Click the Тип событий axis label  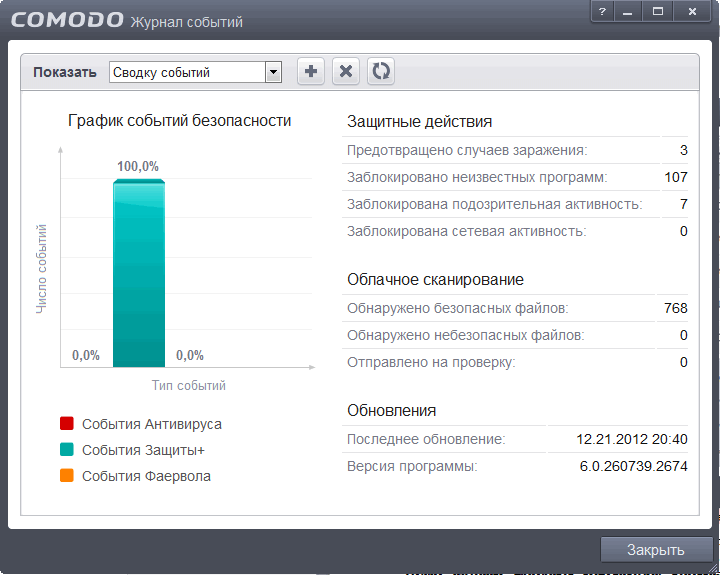coord(189,385)
